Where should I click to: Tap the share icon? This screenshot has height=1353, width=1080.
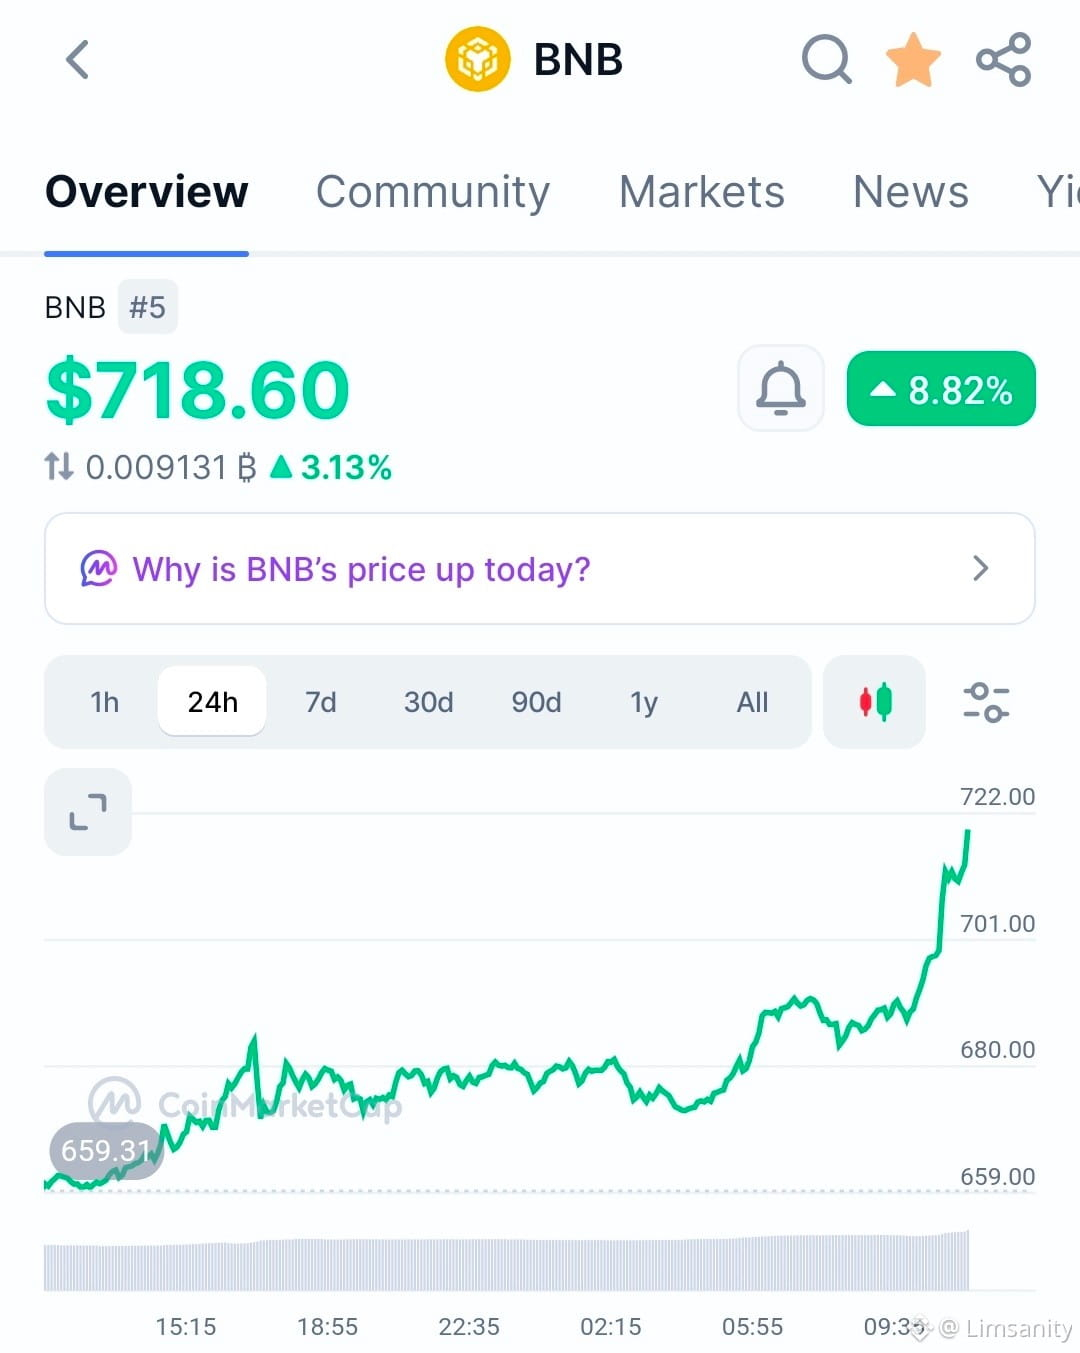(x=1003, y=60)
